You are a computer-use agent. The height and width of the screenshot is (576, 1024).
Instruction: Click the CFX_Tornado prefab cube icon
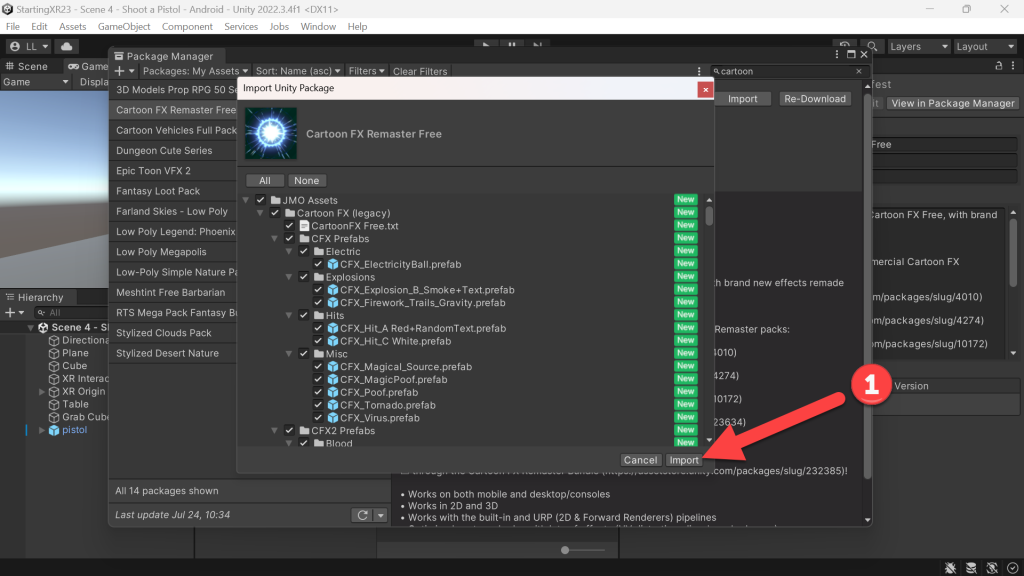point(332,405)
